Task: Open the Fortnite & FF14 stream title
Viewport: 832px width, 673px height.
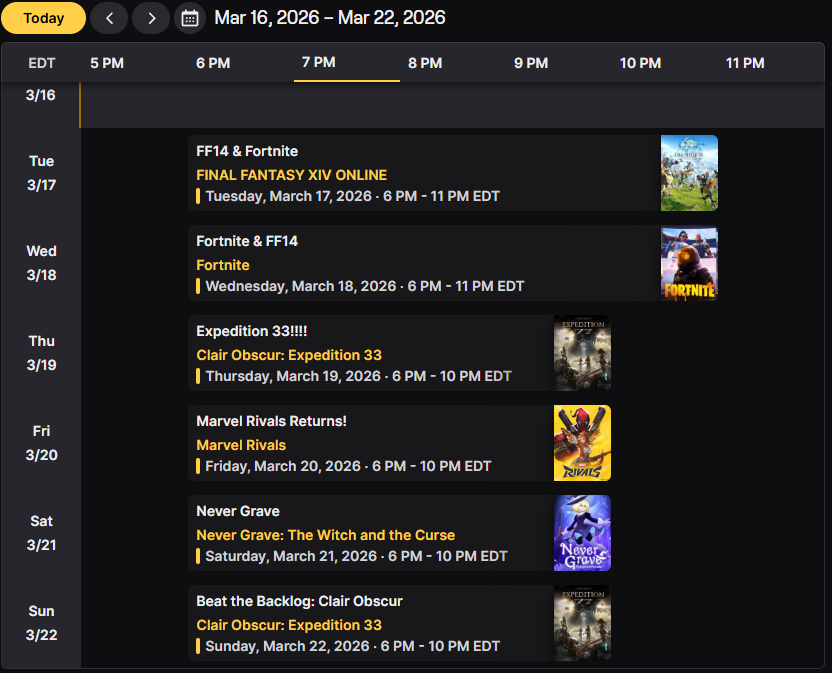Action: click(247, 241)
